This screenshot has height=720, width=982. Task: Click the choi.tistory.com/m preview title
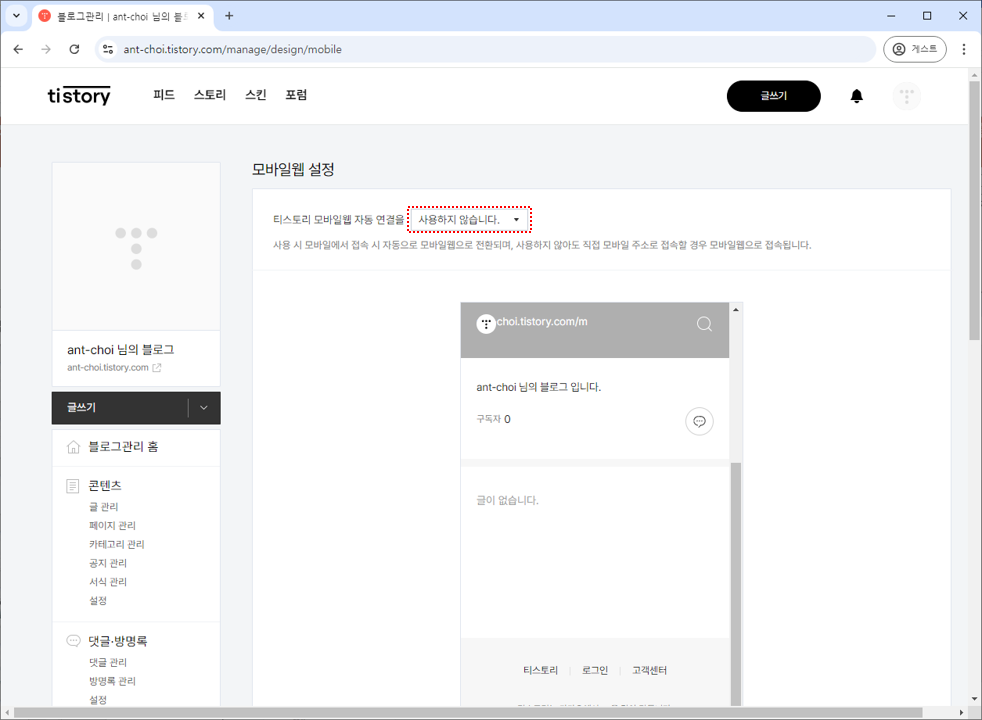542,322
